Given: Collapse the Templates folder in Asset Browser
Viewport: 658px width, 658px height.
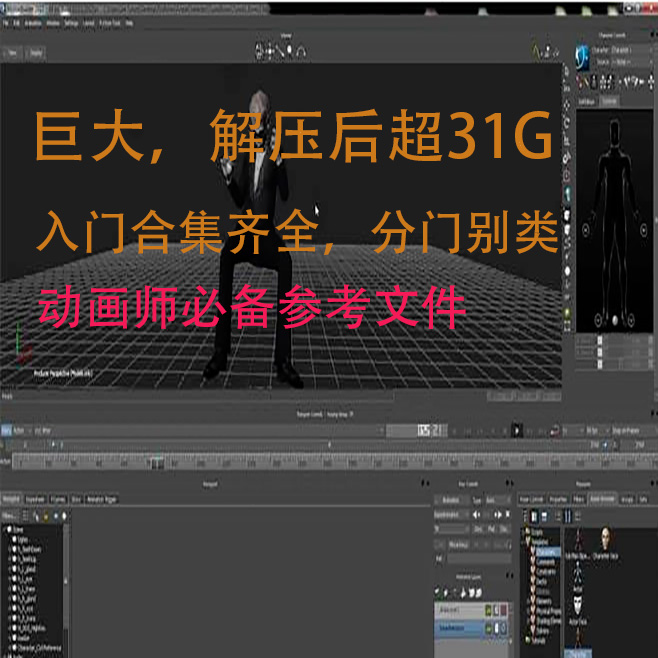Looking at the screenshot, I should (523, 542).
